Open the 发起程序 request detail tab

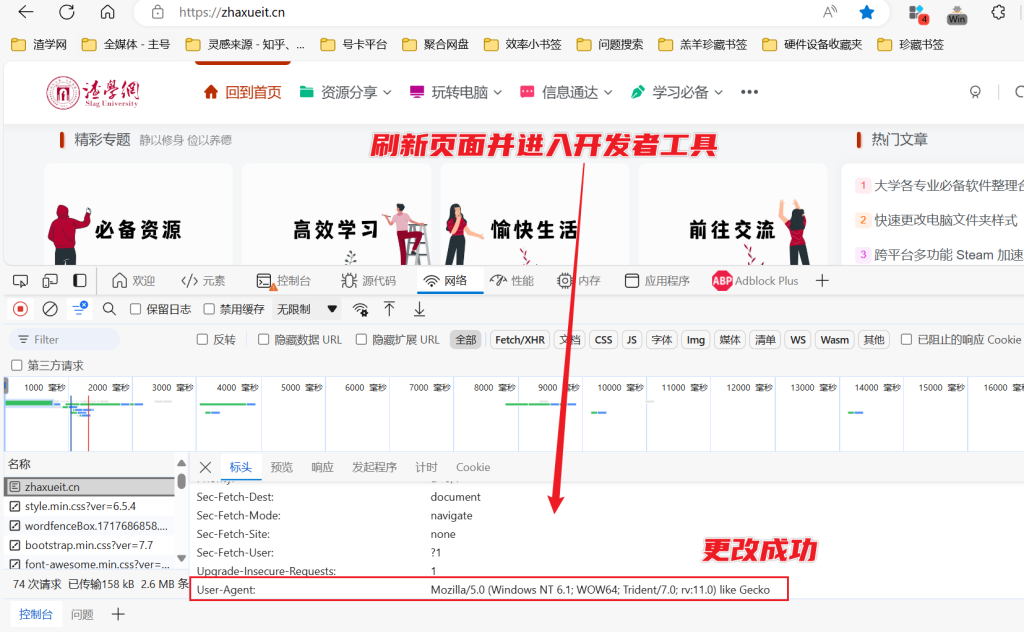click(x=374, y=467)
